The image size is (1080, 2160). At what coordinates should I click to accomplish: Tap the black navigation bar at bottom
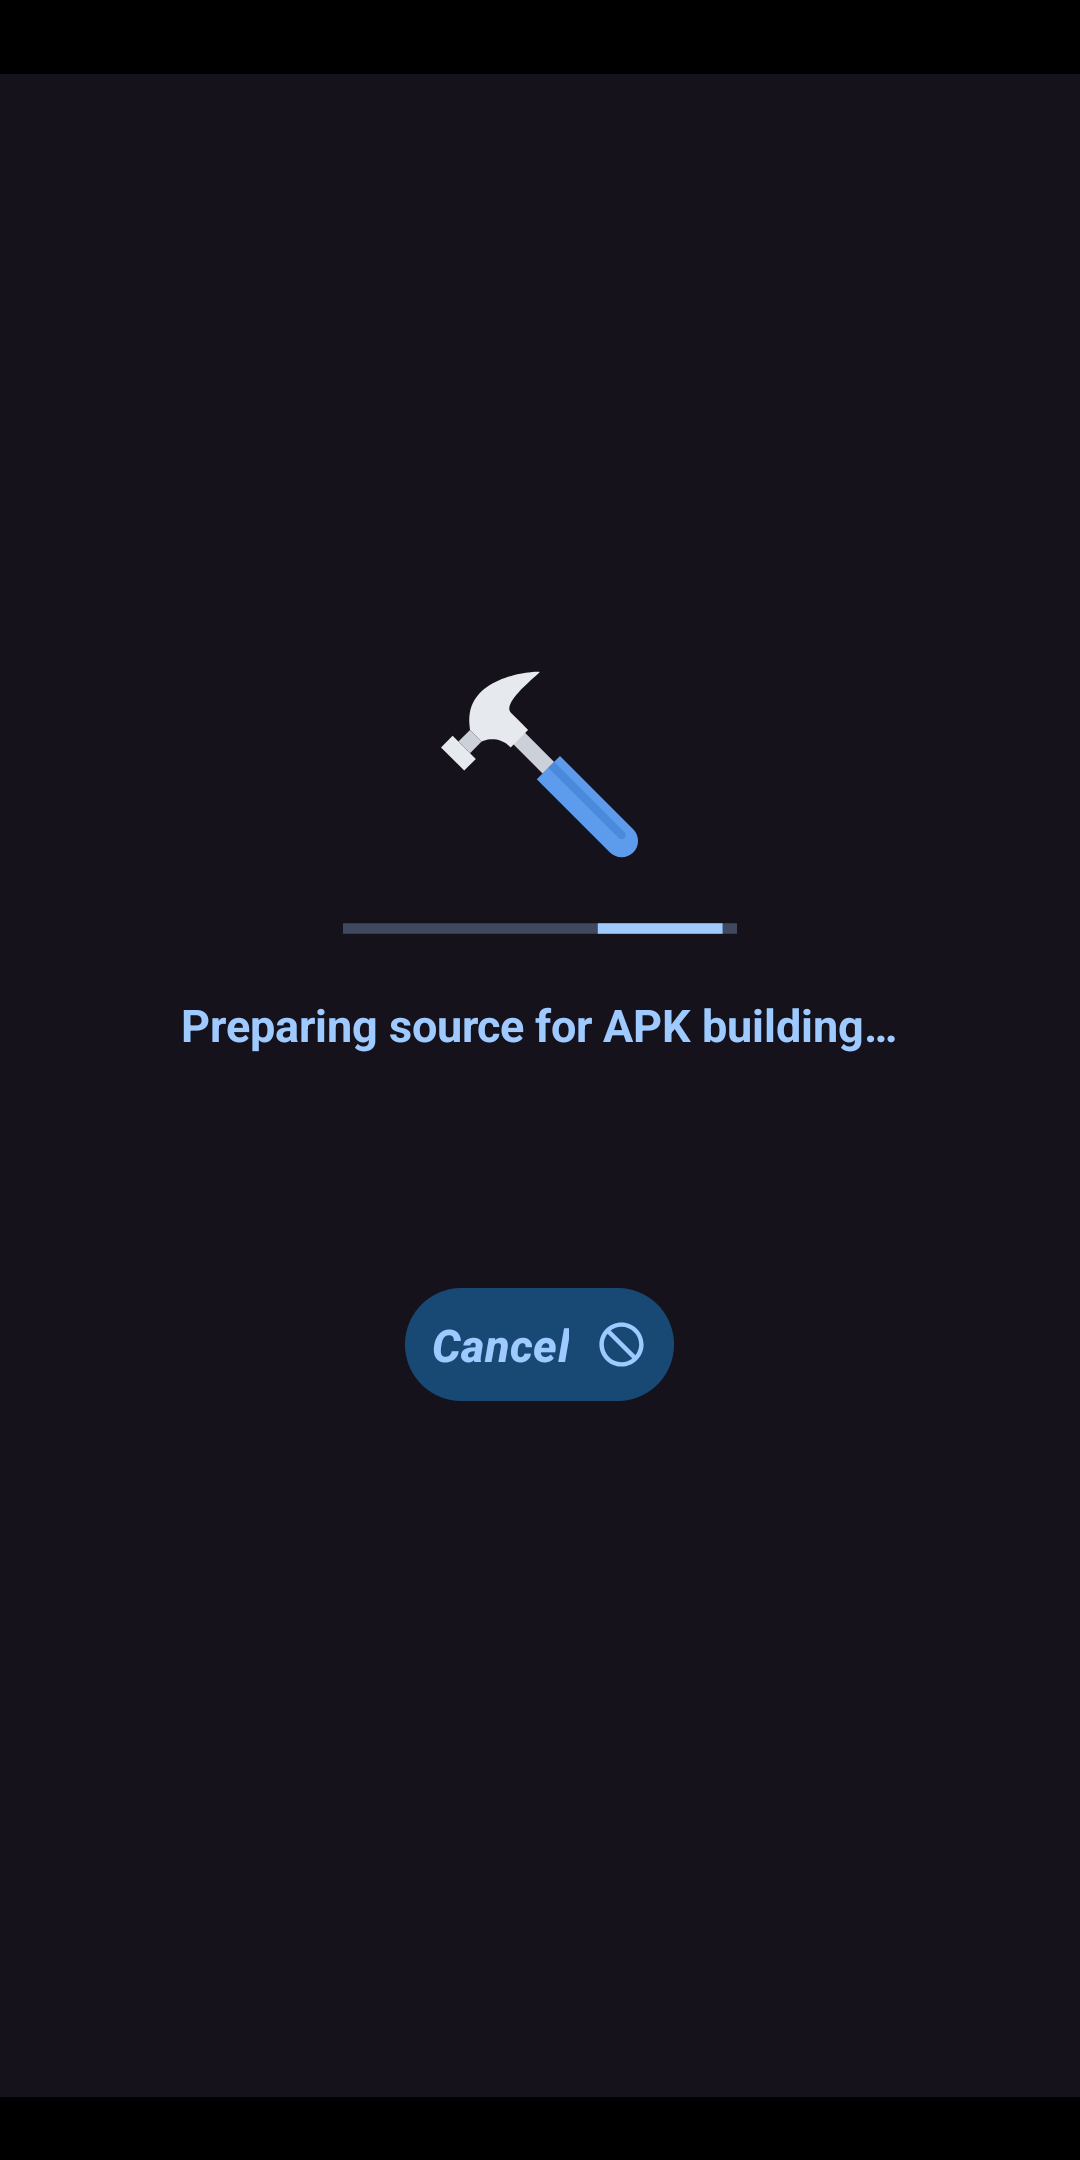(540, 2128)
